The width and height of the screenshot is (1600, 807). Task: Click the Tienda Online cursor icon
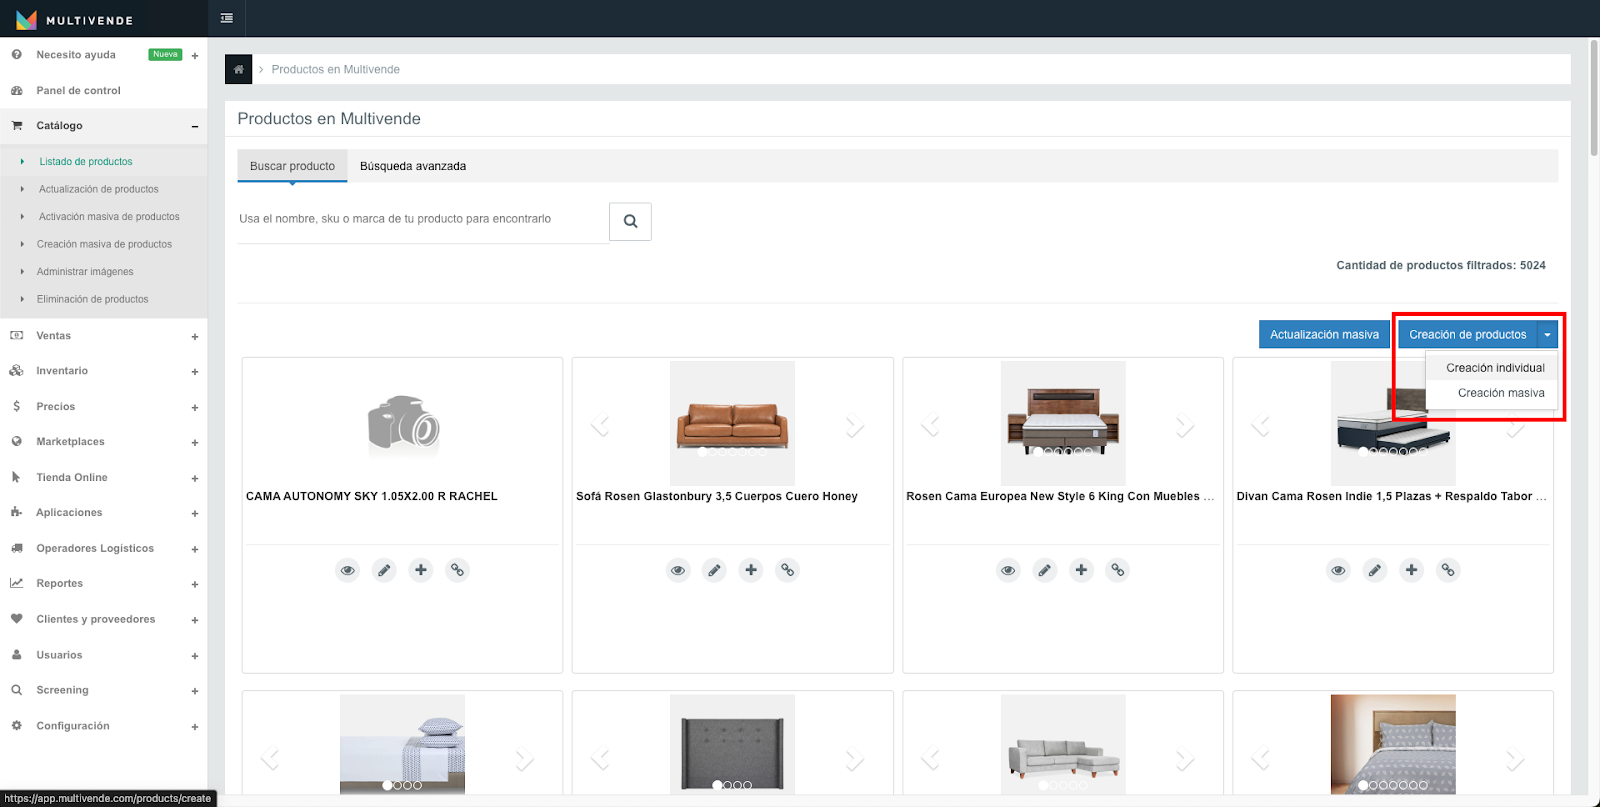coord(17,477)
